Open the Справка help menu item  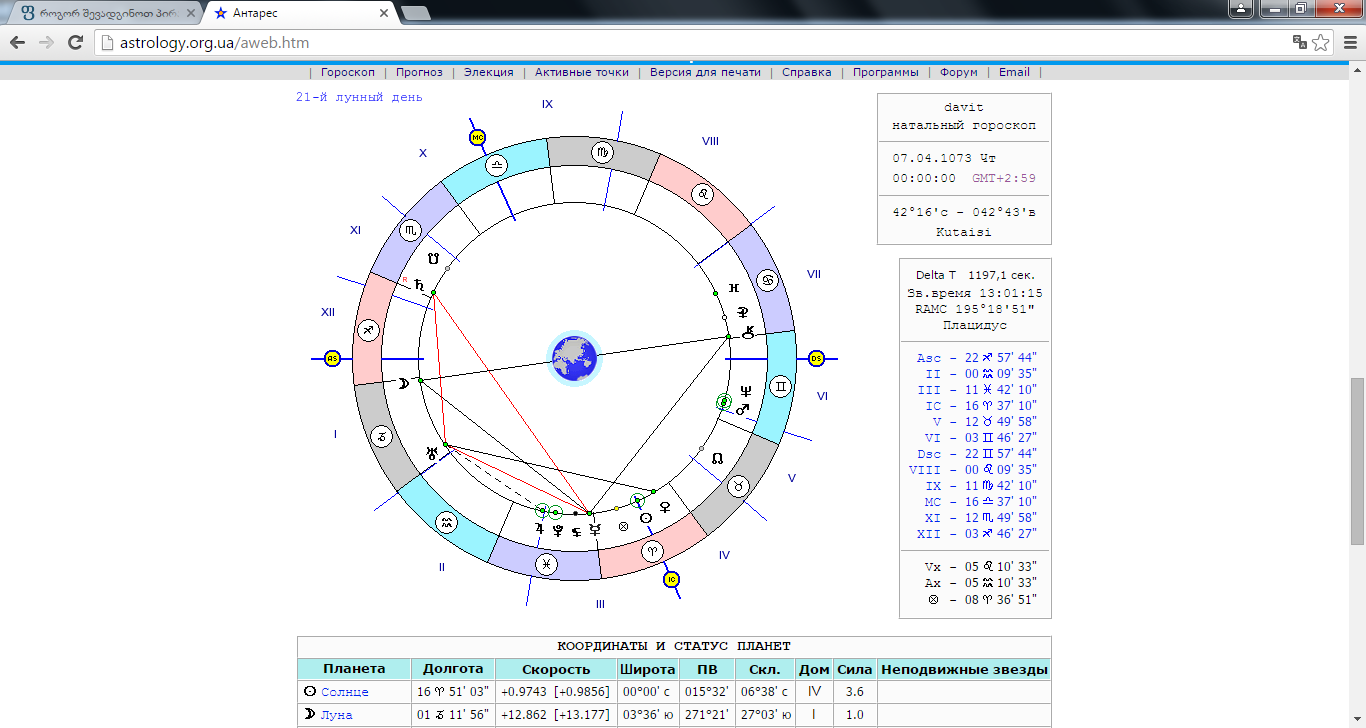pos(807,72)
